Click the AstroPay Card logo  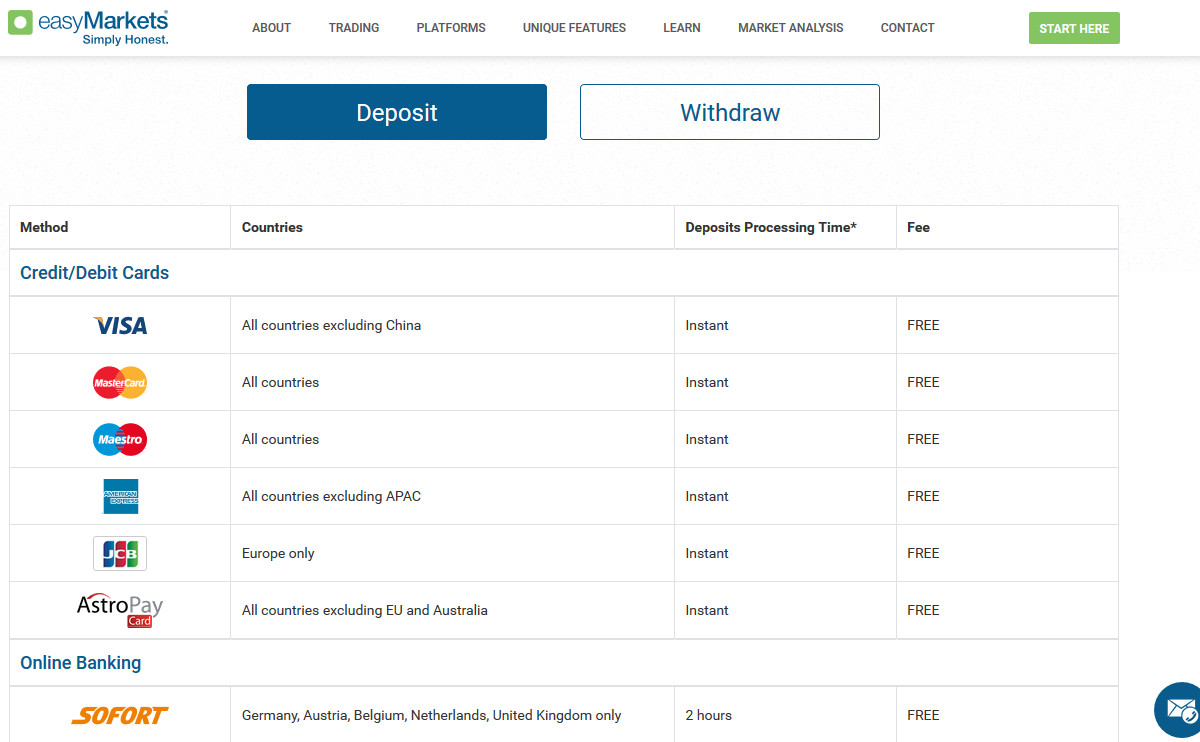[x=120, y=610]
